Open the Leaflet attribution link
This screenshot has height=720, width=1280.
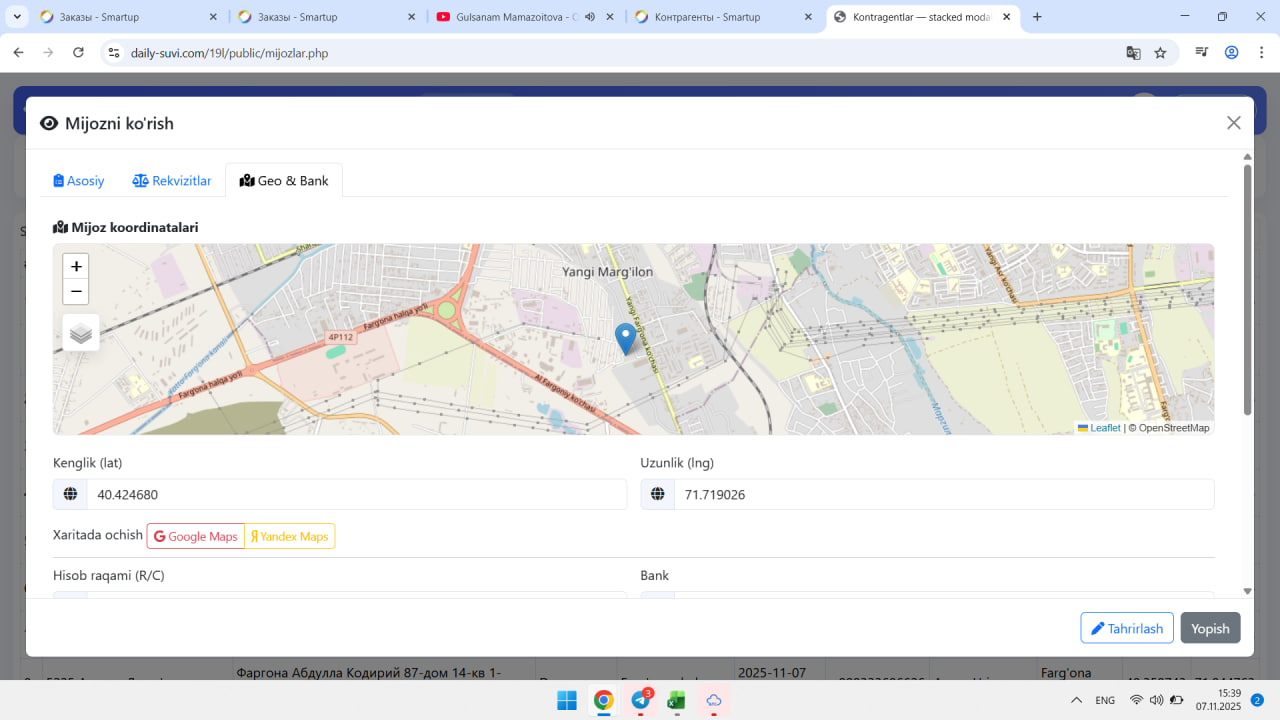point(1104,428)
